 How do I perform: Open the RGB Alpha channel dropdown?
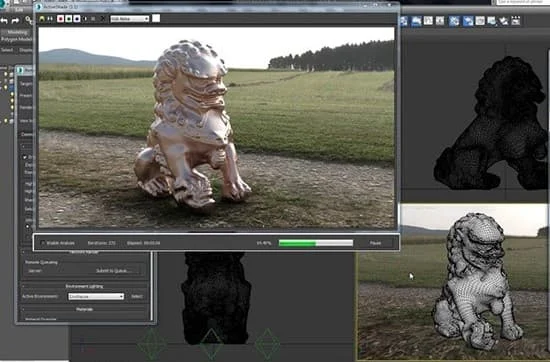pos(130,19)
